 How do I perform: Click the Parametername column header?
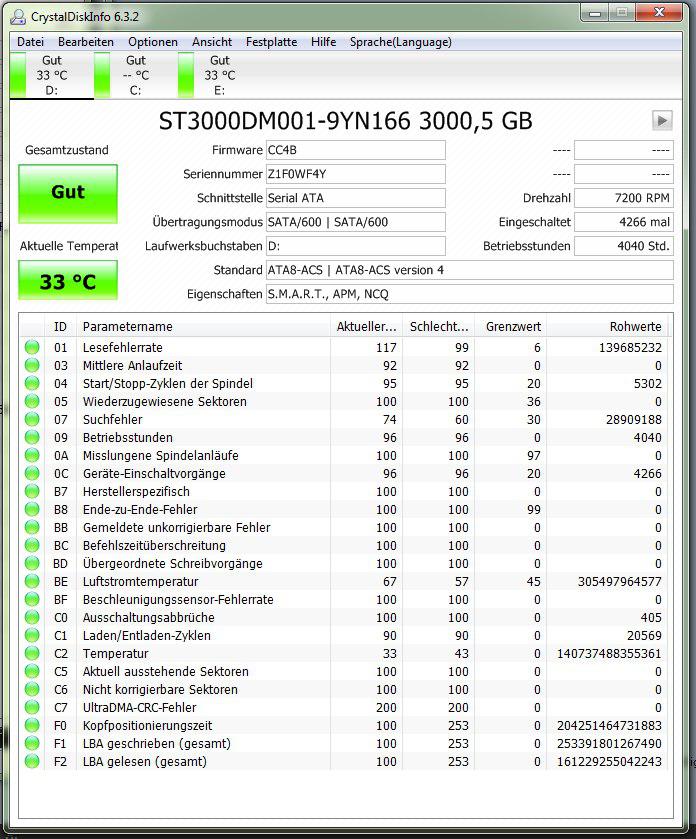coord(203,326)
